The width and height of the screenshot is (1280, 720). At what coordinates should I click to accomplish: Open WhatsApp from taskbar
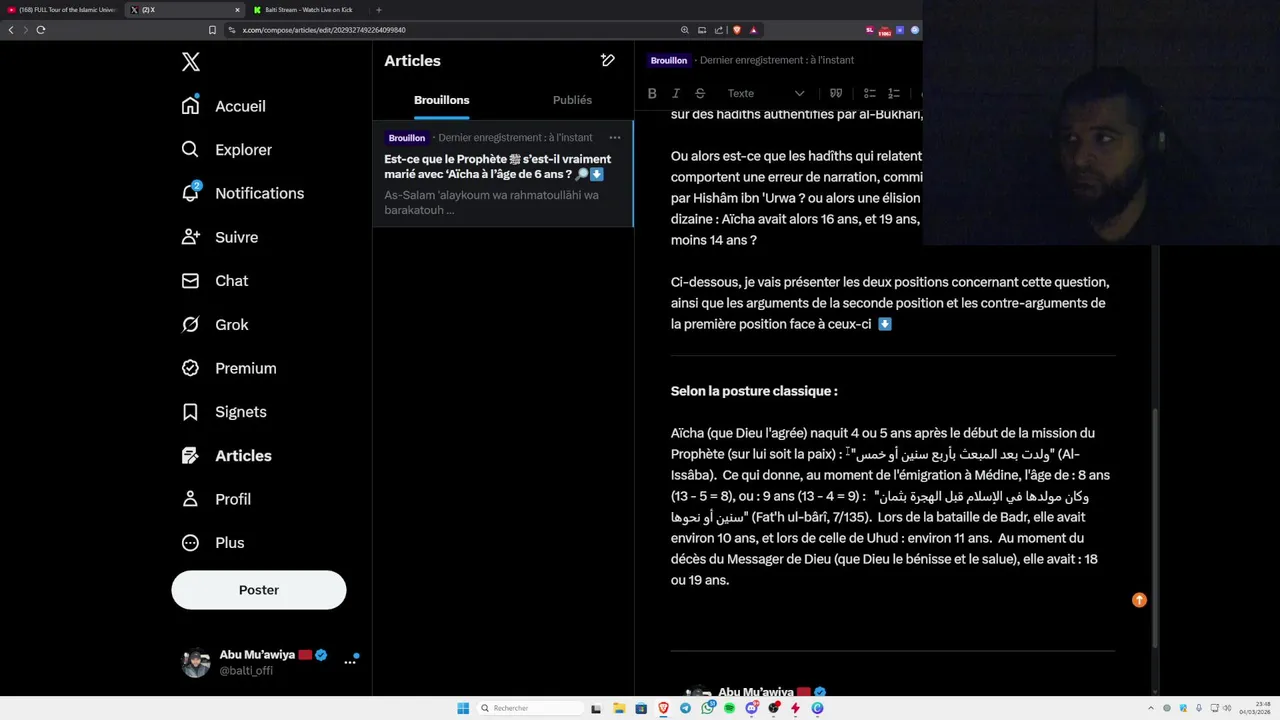click(707, 708)
